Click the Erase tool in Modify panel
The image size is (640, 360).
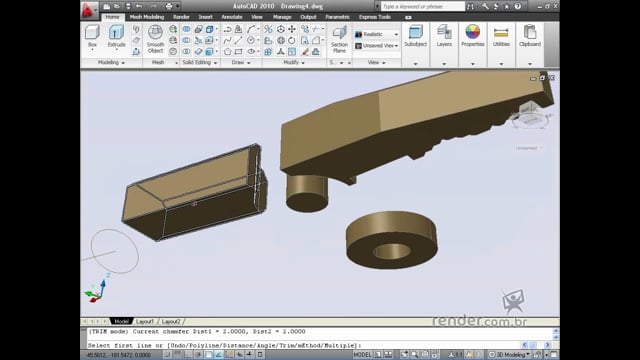point(305,52)
